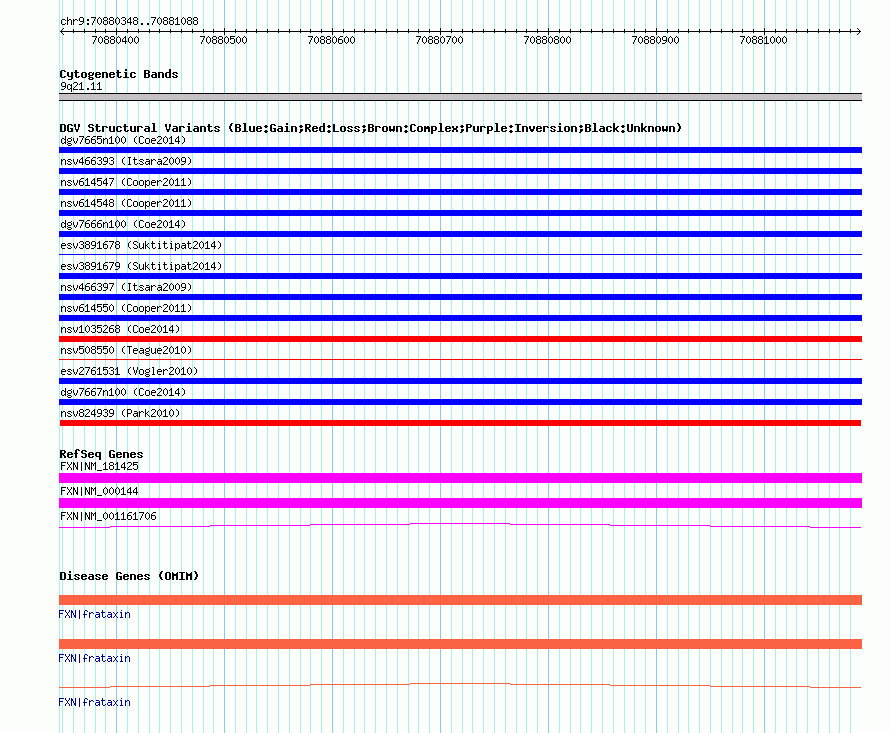The height and width of the screenshot is (733, 890).
Task: Click ruler position 70880900
Action: tap(656, 40)
